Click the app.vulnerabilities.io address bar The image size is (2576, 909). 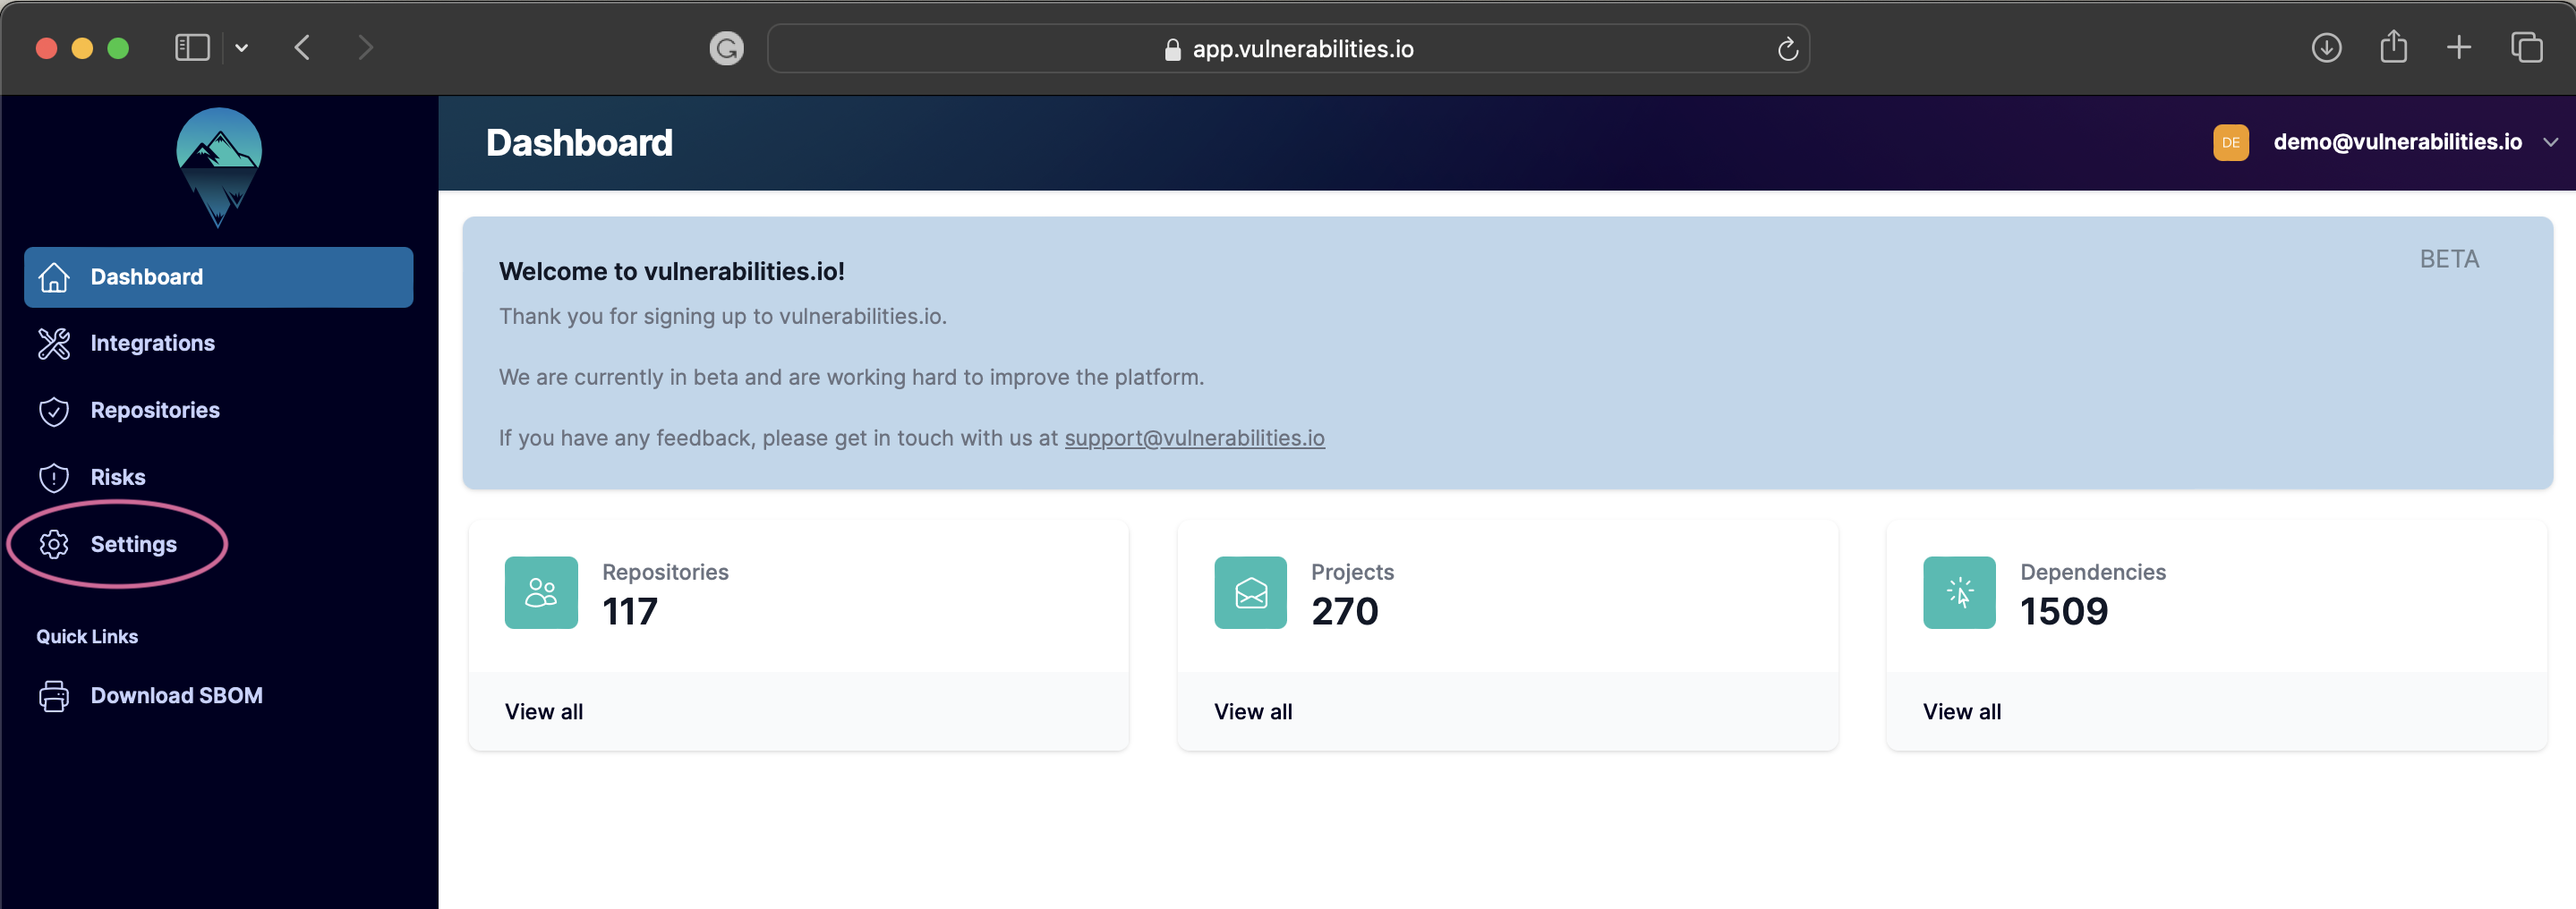coord(1288,48)
